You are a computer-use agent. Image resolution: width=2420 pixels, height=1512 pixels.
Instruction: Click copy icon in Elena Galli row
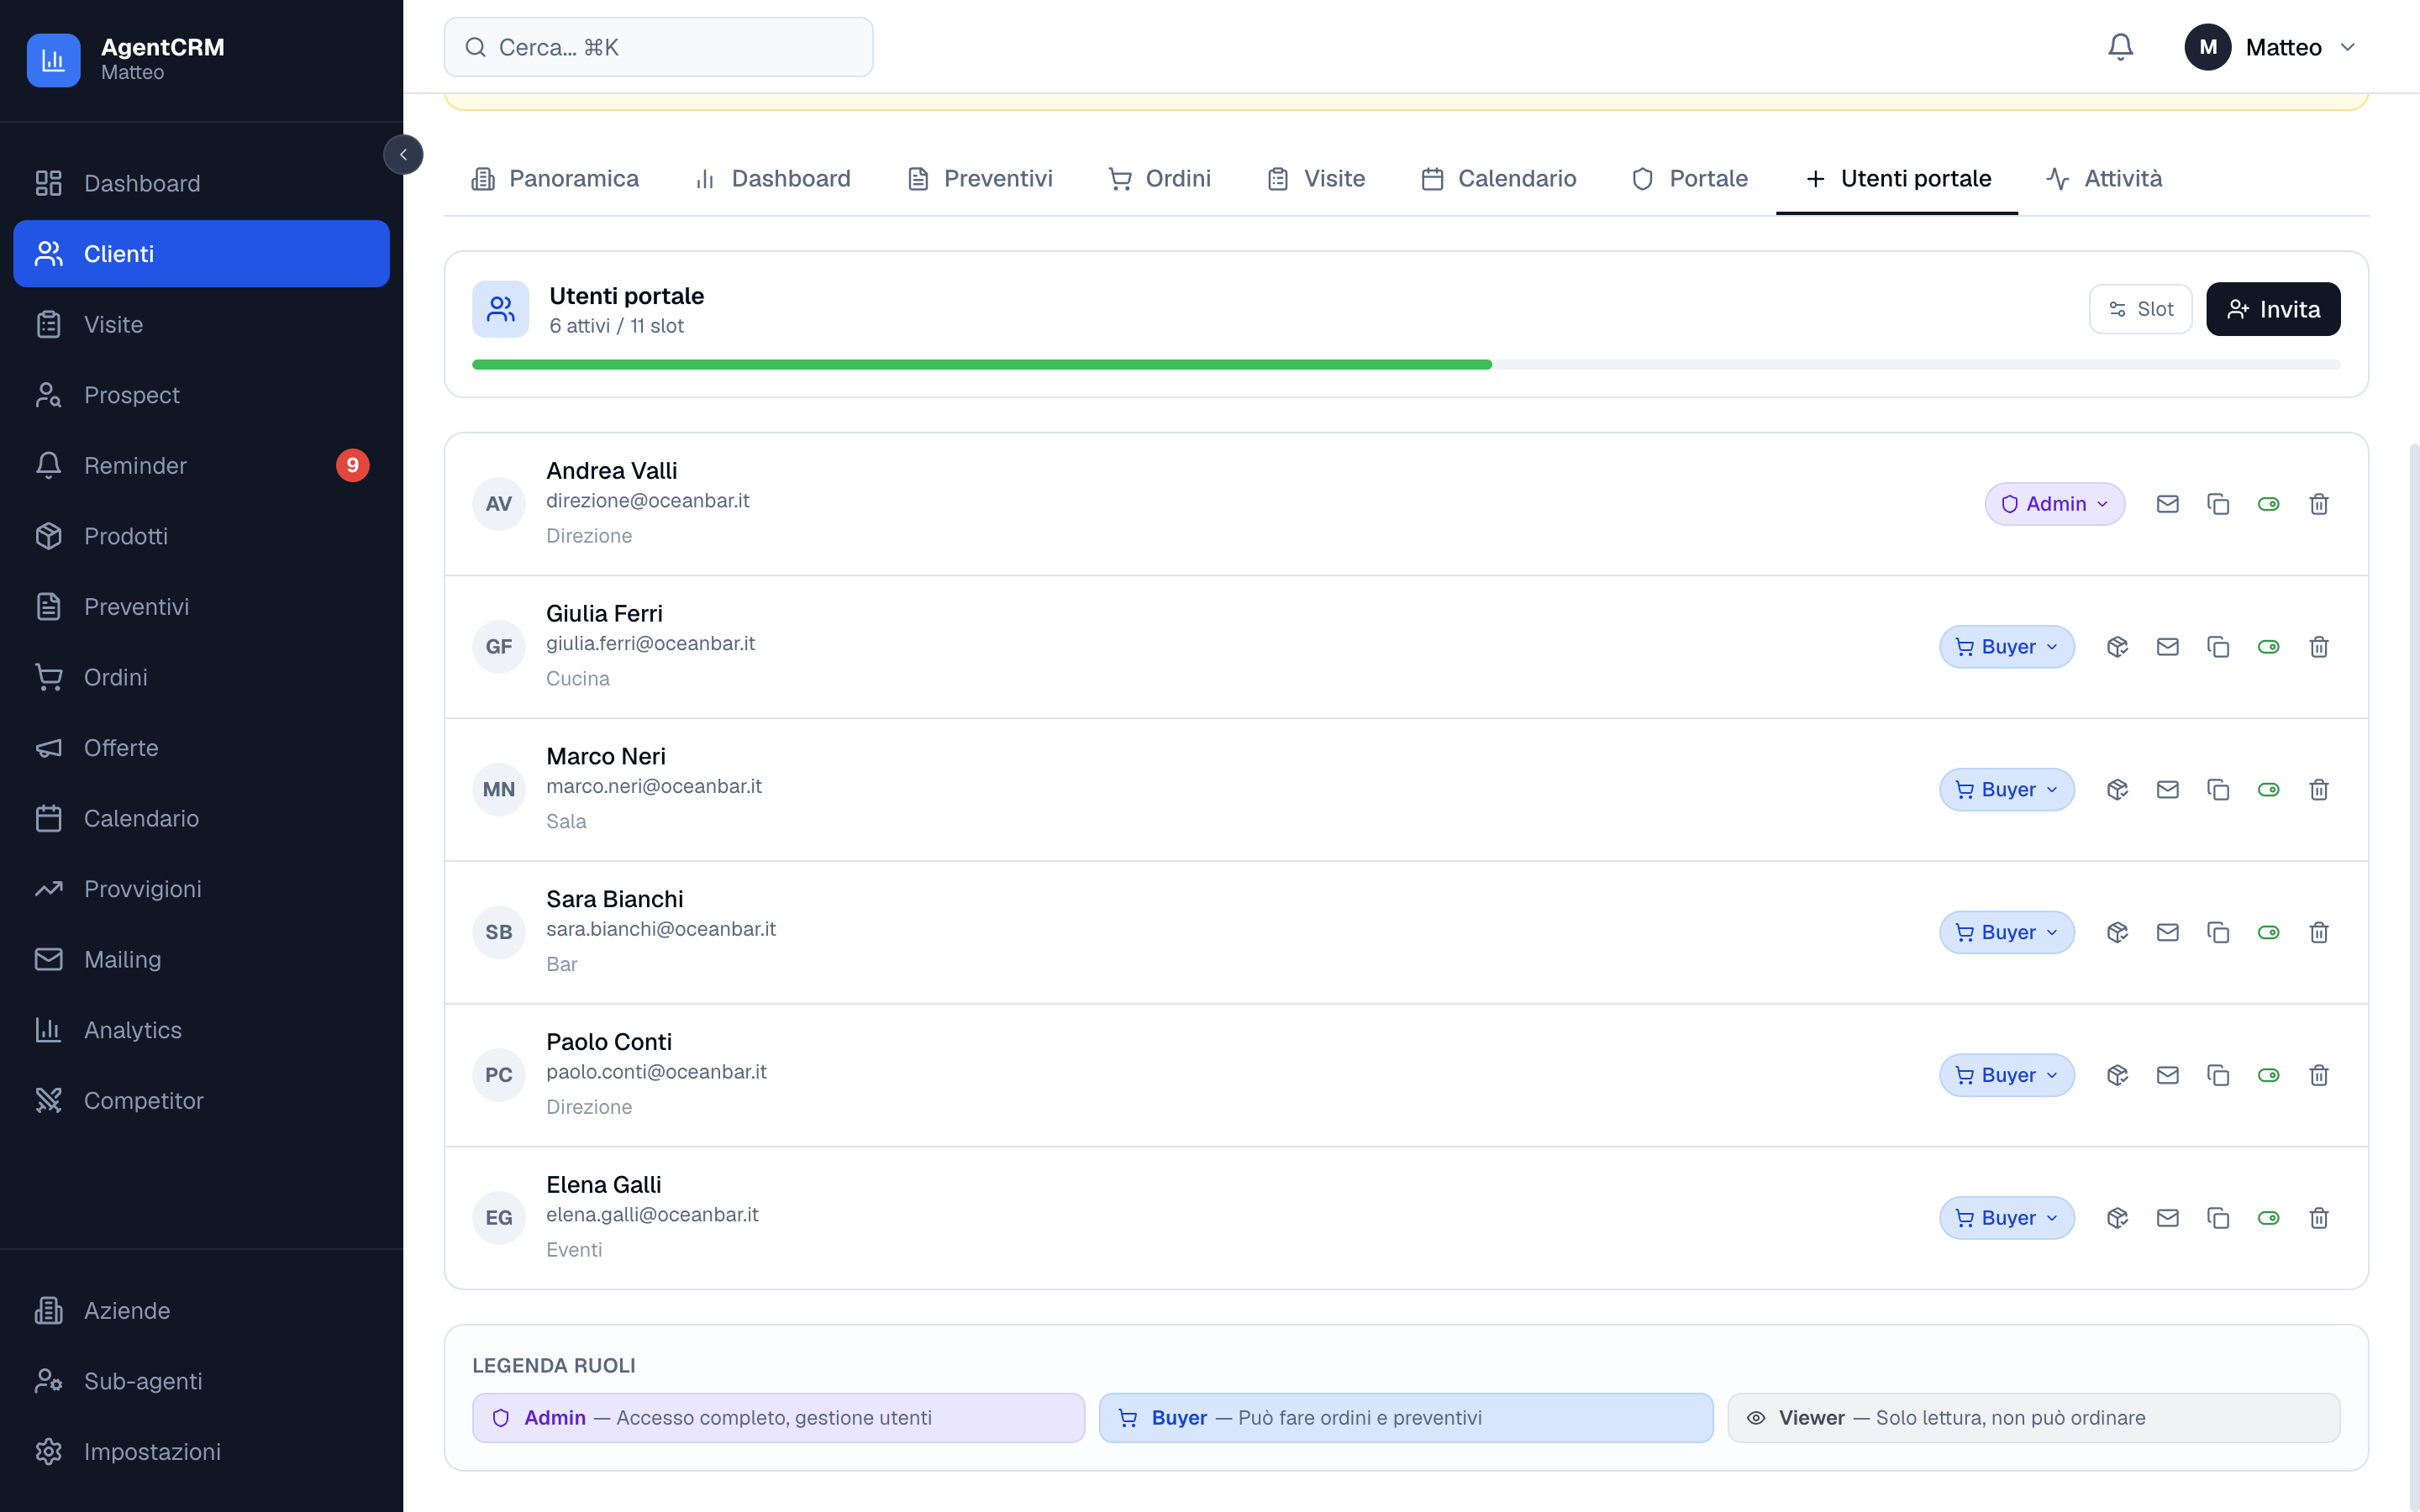click(2218, 1218)
